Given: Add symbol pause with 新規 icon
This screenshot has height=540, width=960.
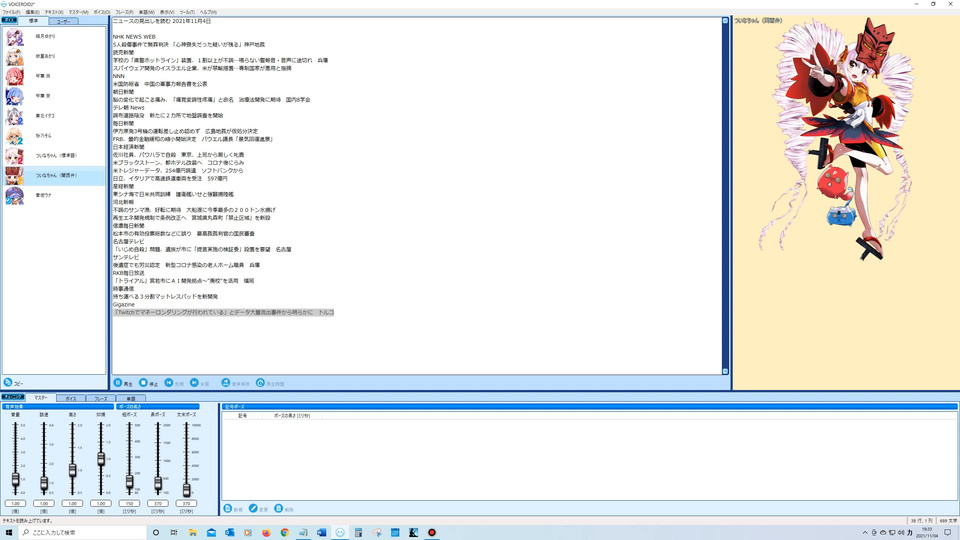Looking at the screenshot, I should [x=228, y=508].
